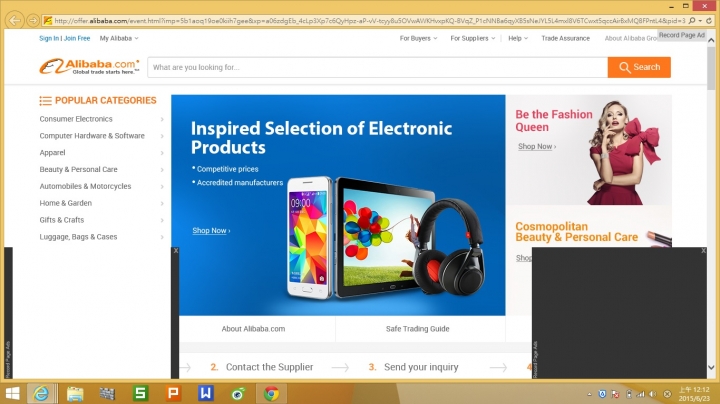Expand the Help menu
720x404 pixels.
518,38
